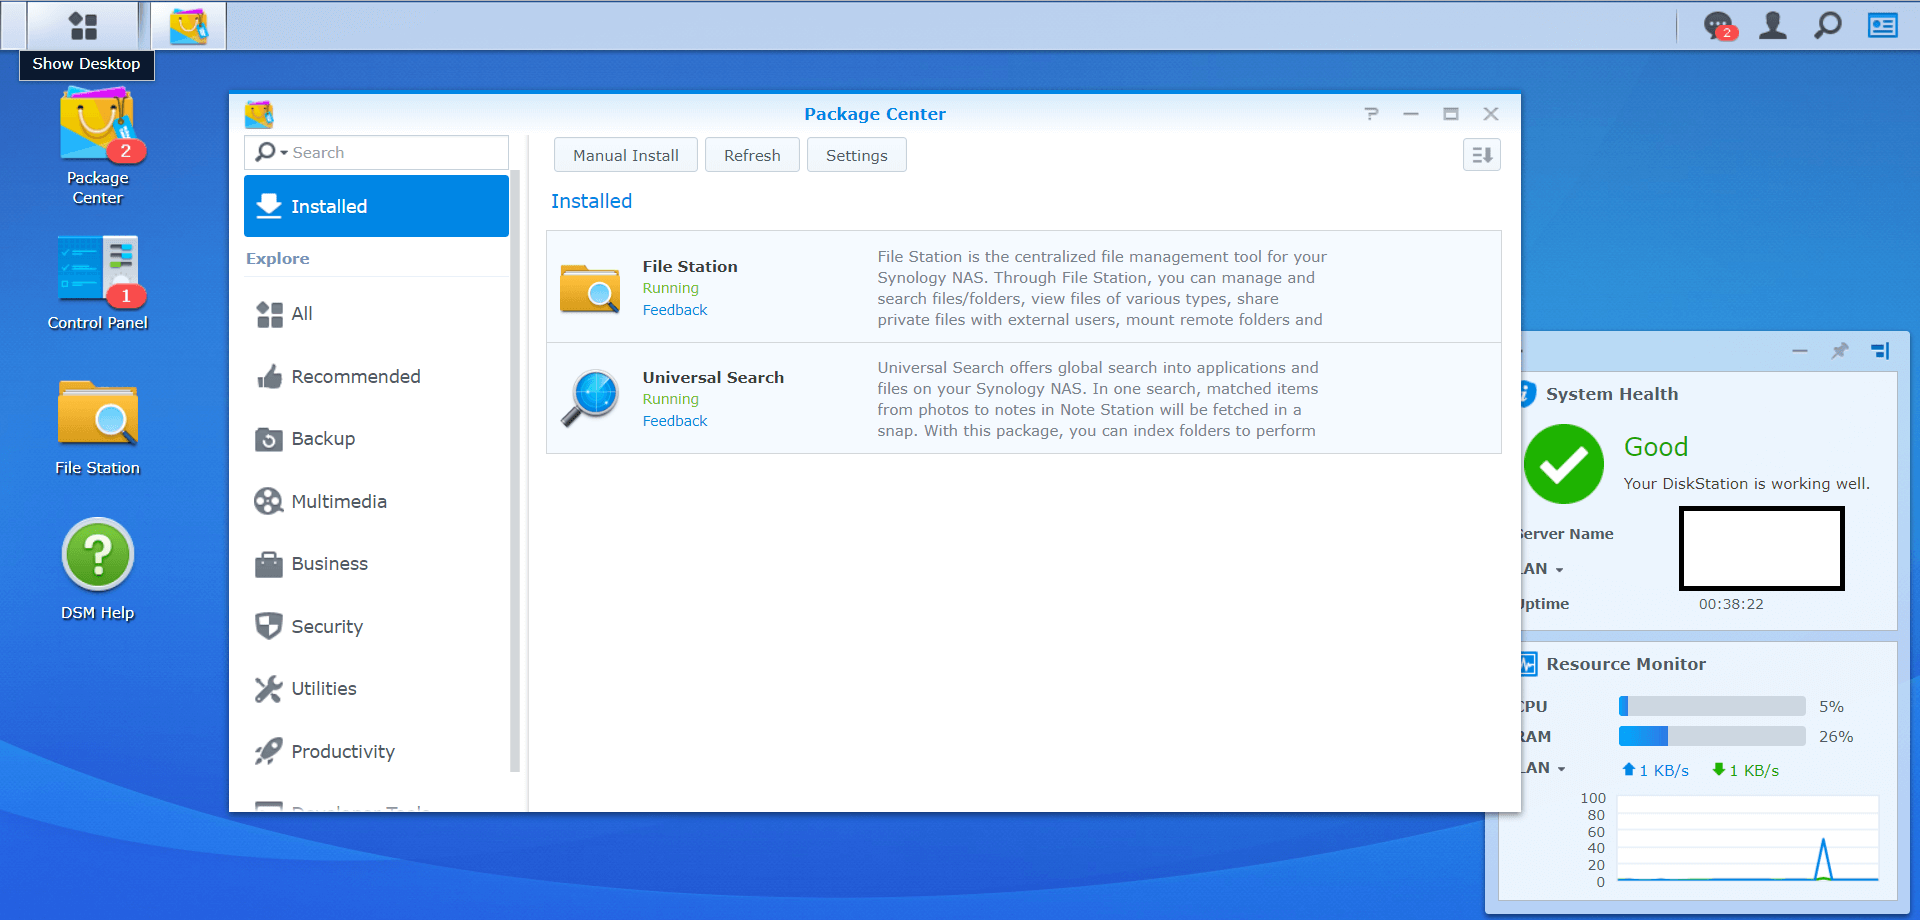Image resolution: width=1920 pixels, height=920 pixels.
Task: Minimize the widget panel
Action: [1800, 351]
